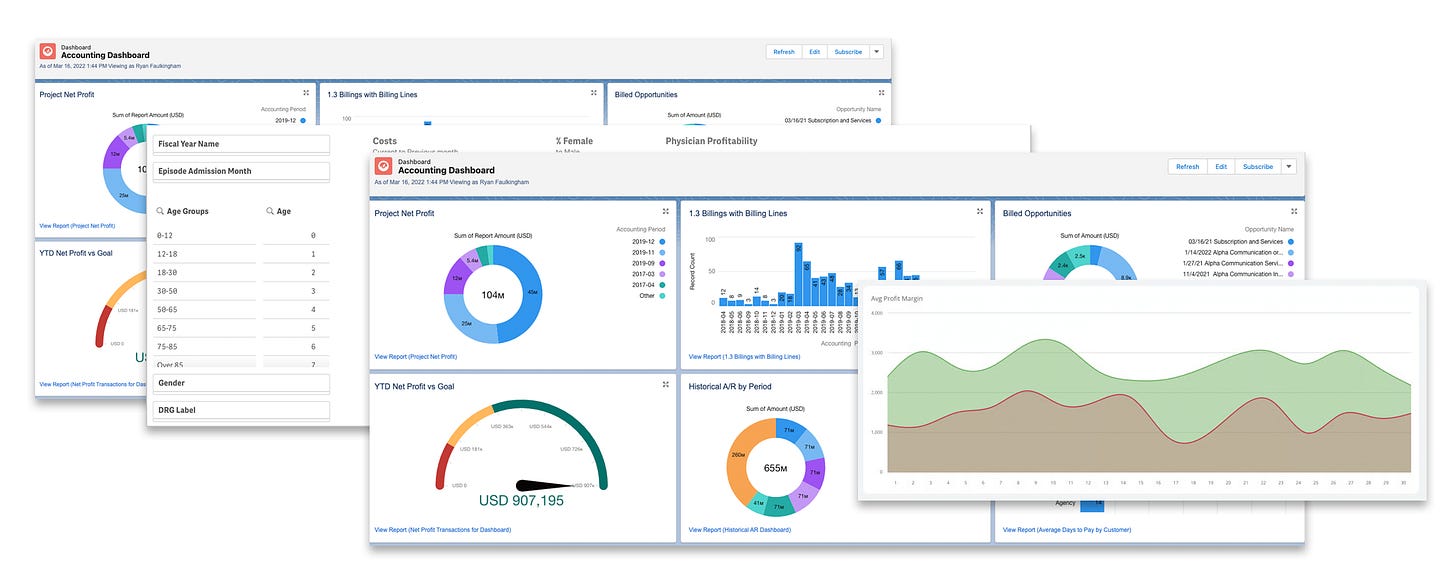The image size is (1456, 580).
Task: Open the DRG Label filter
Action: (x=240, y=409)
